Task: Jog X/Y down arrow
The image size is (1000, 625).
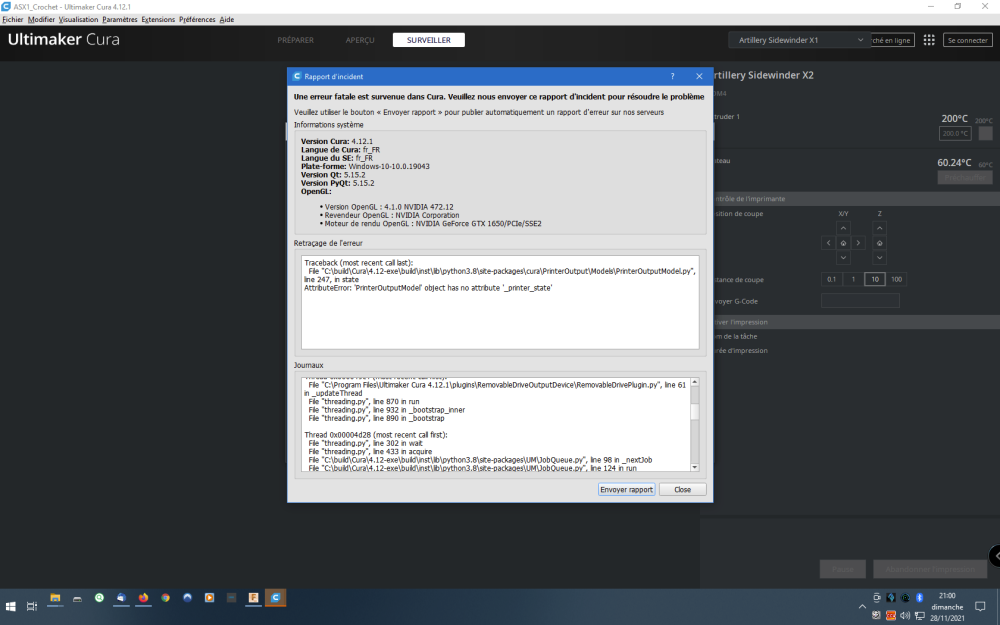Action: coord(843,258)
